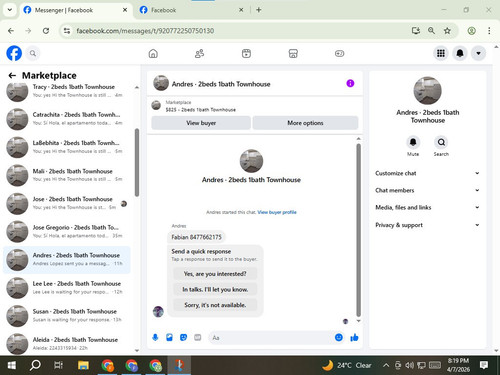Open the notifications bell in Facebook header
Viewport: 500px width, 375px height.
[x=460, y=53]
